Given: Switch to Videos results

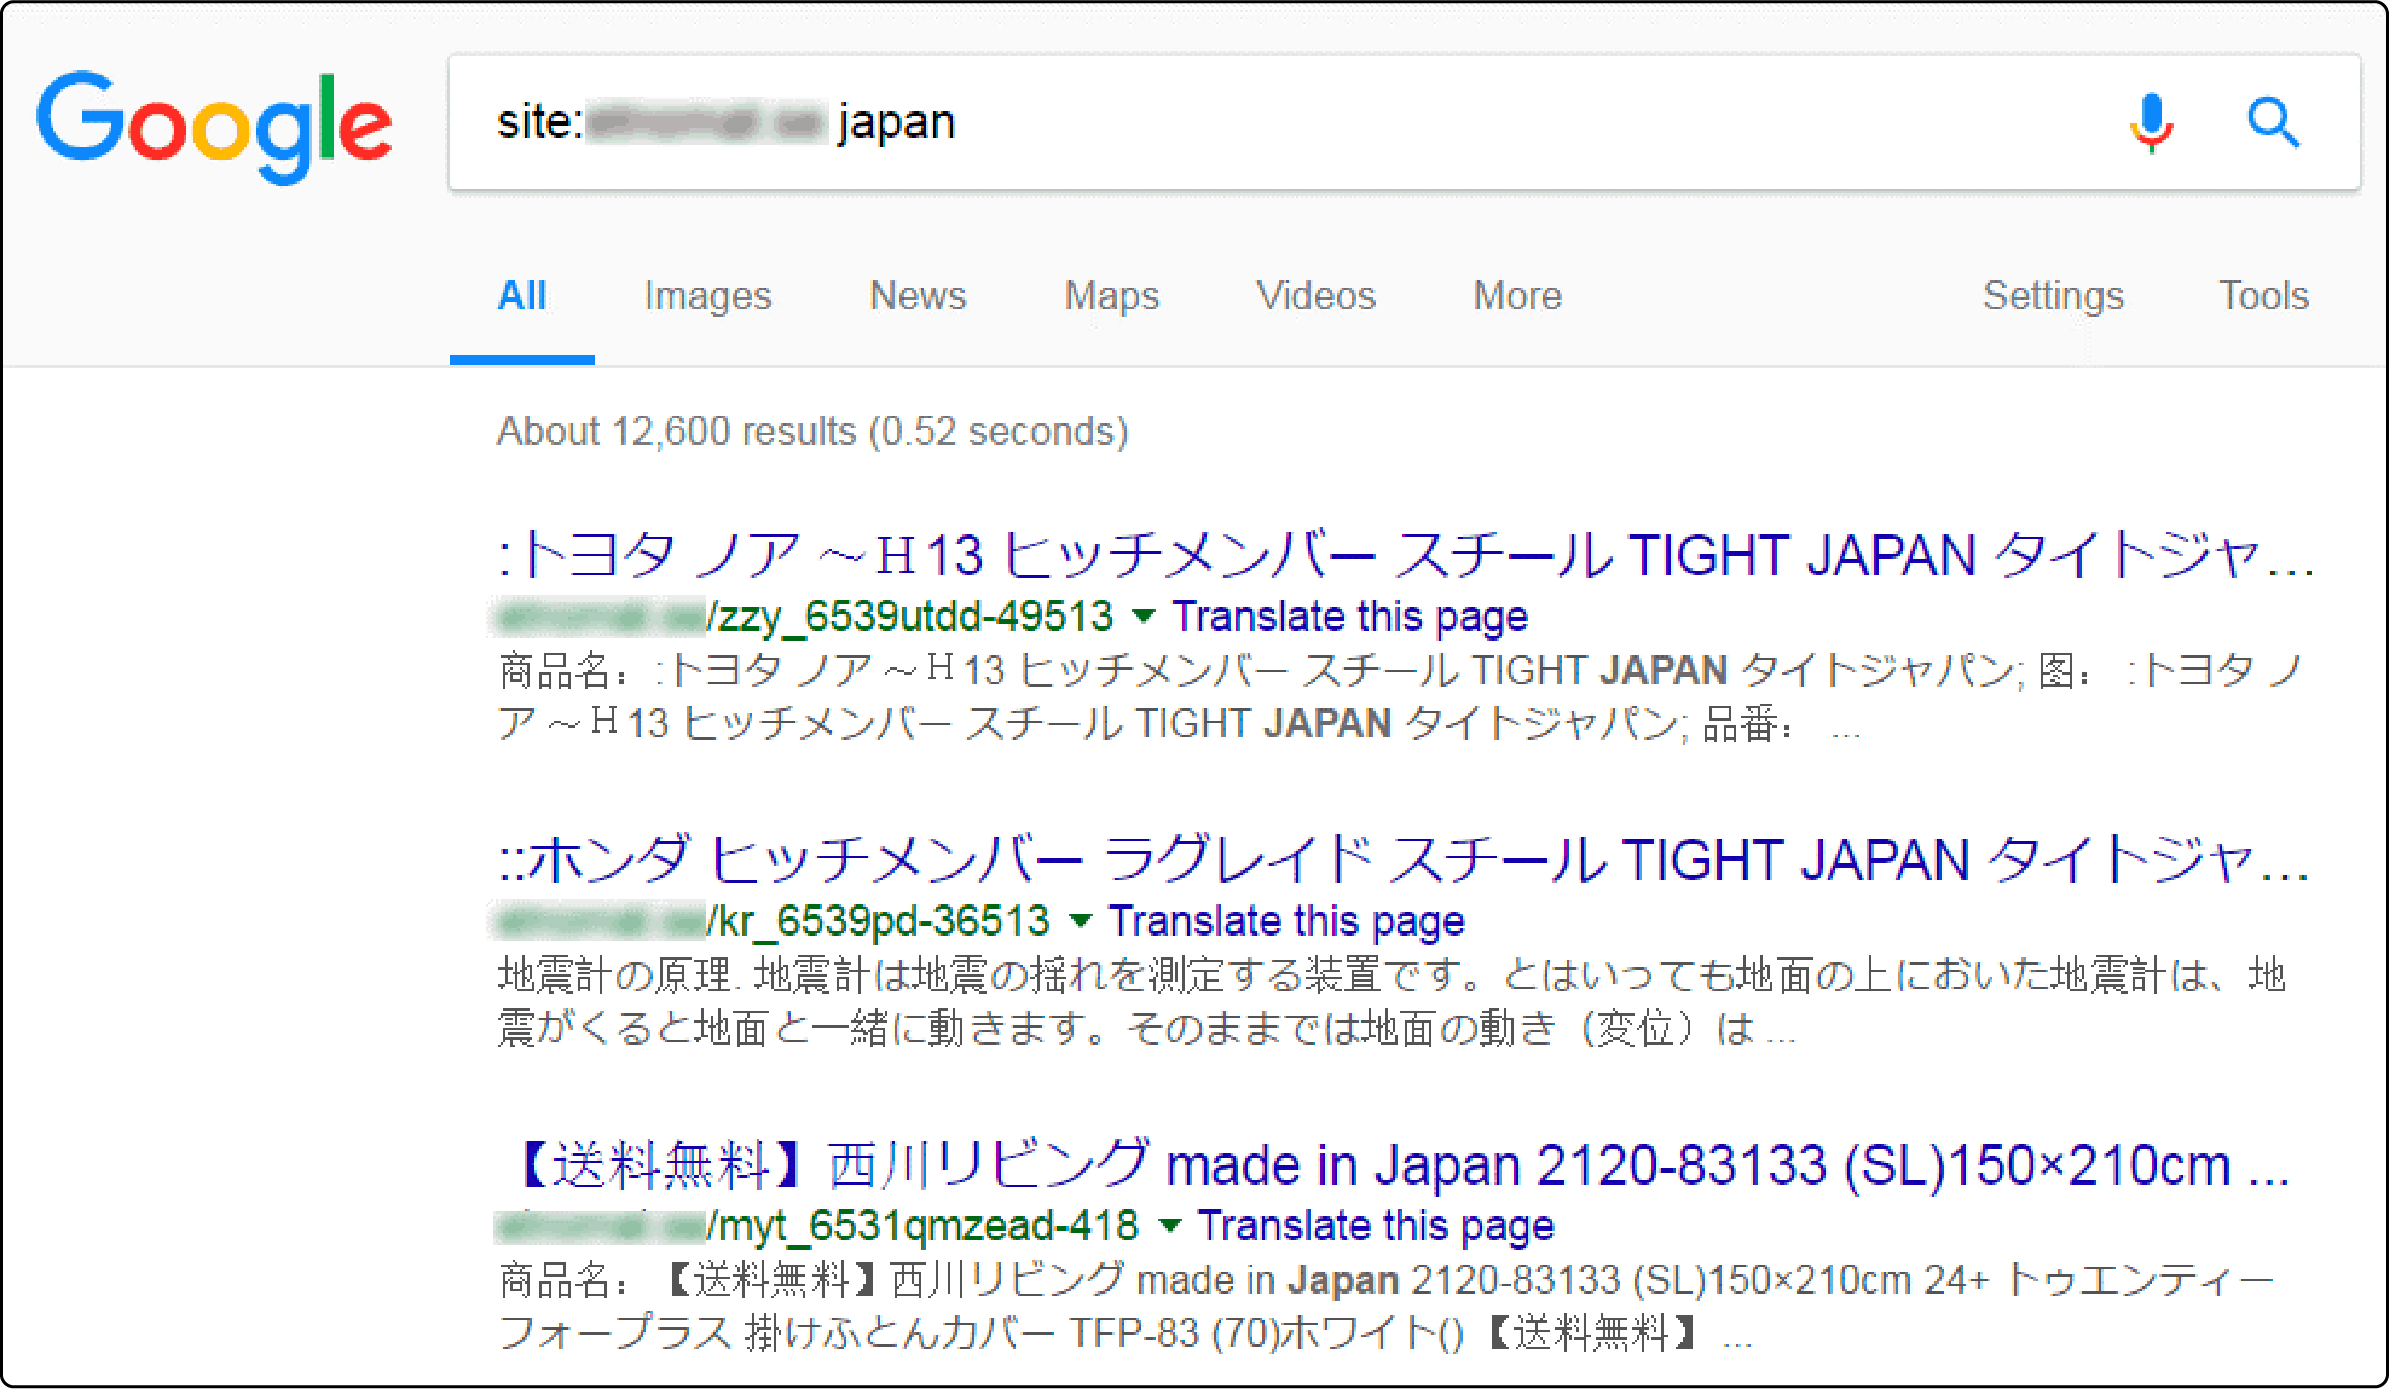Looking at the screenshot, I should point(1316,296).
